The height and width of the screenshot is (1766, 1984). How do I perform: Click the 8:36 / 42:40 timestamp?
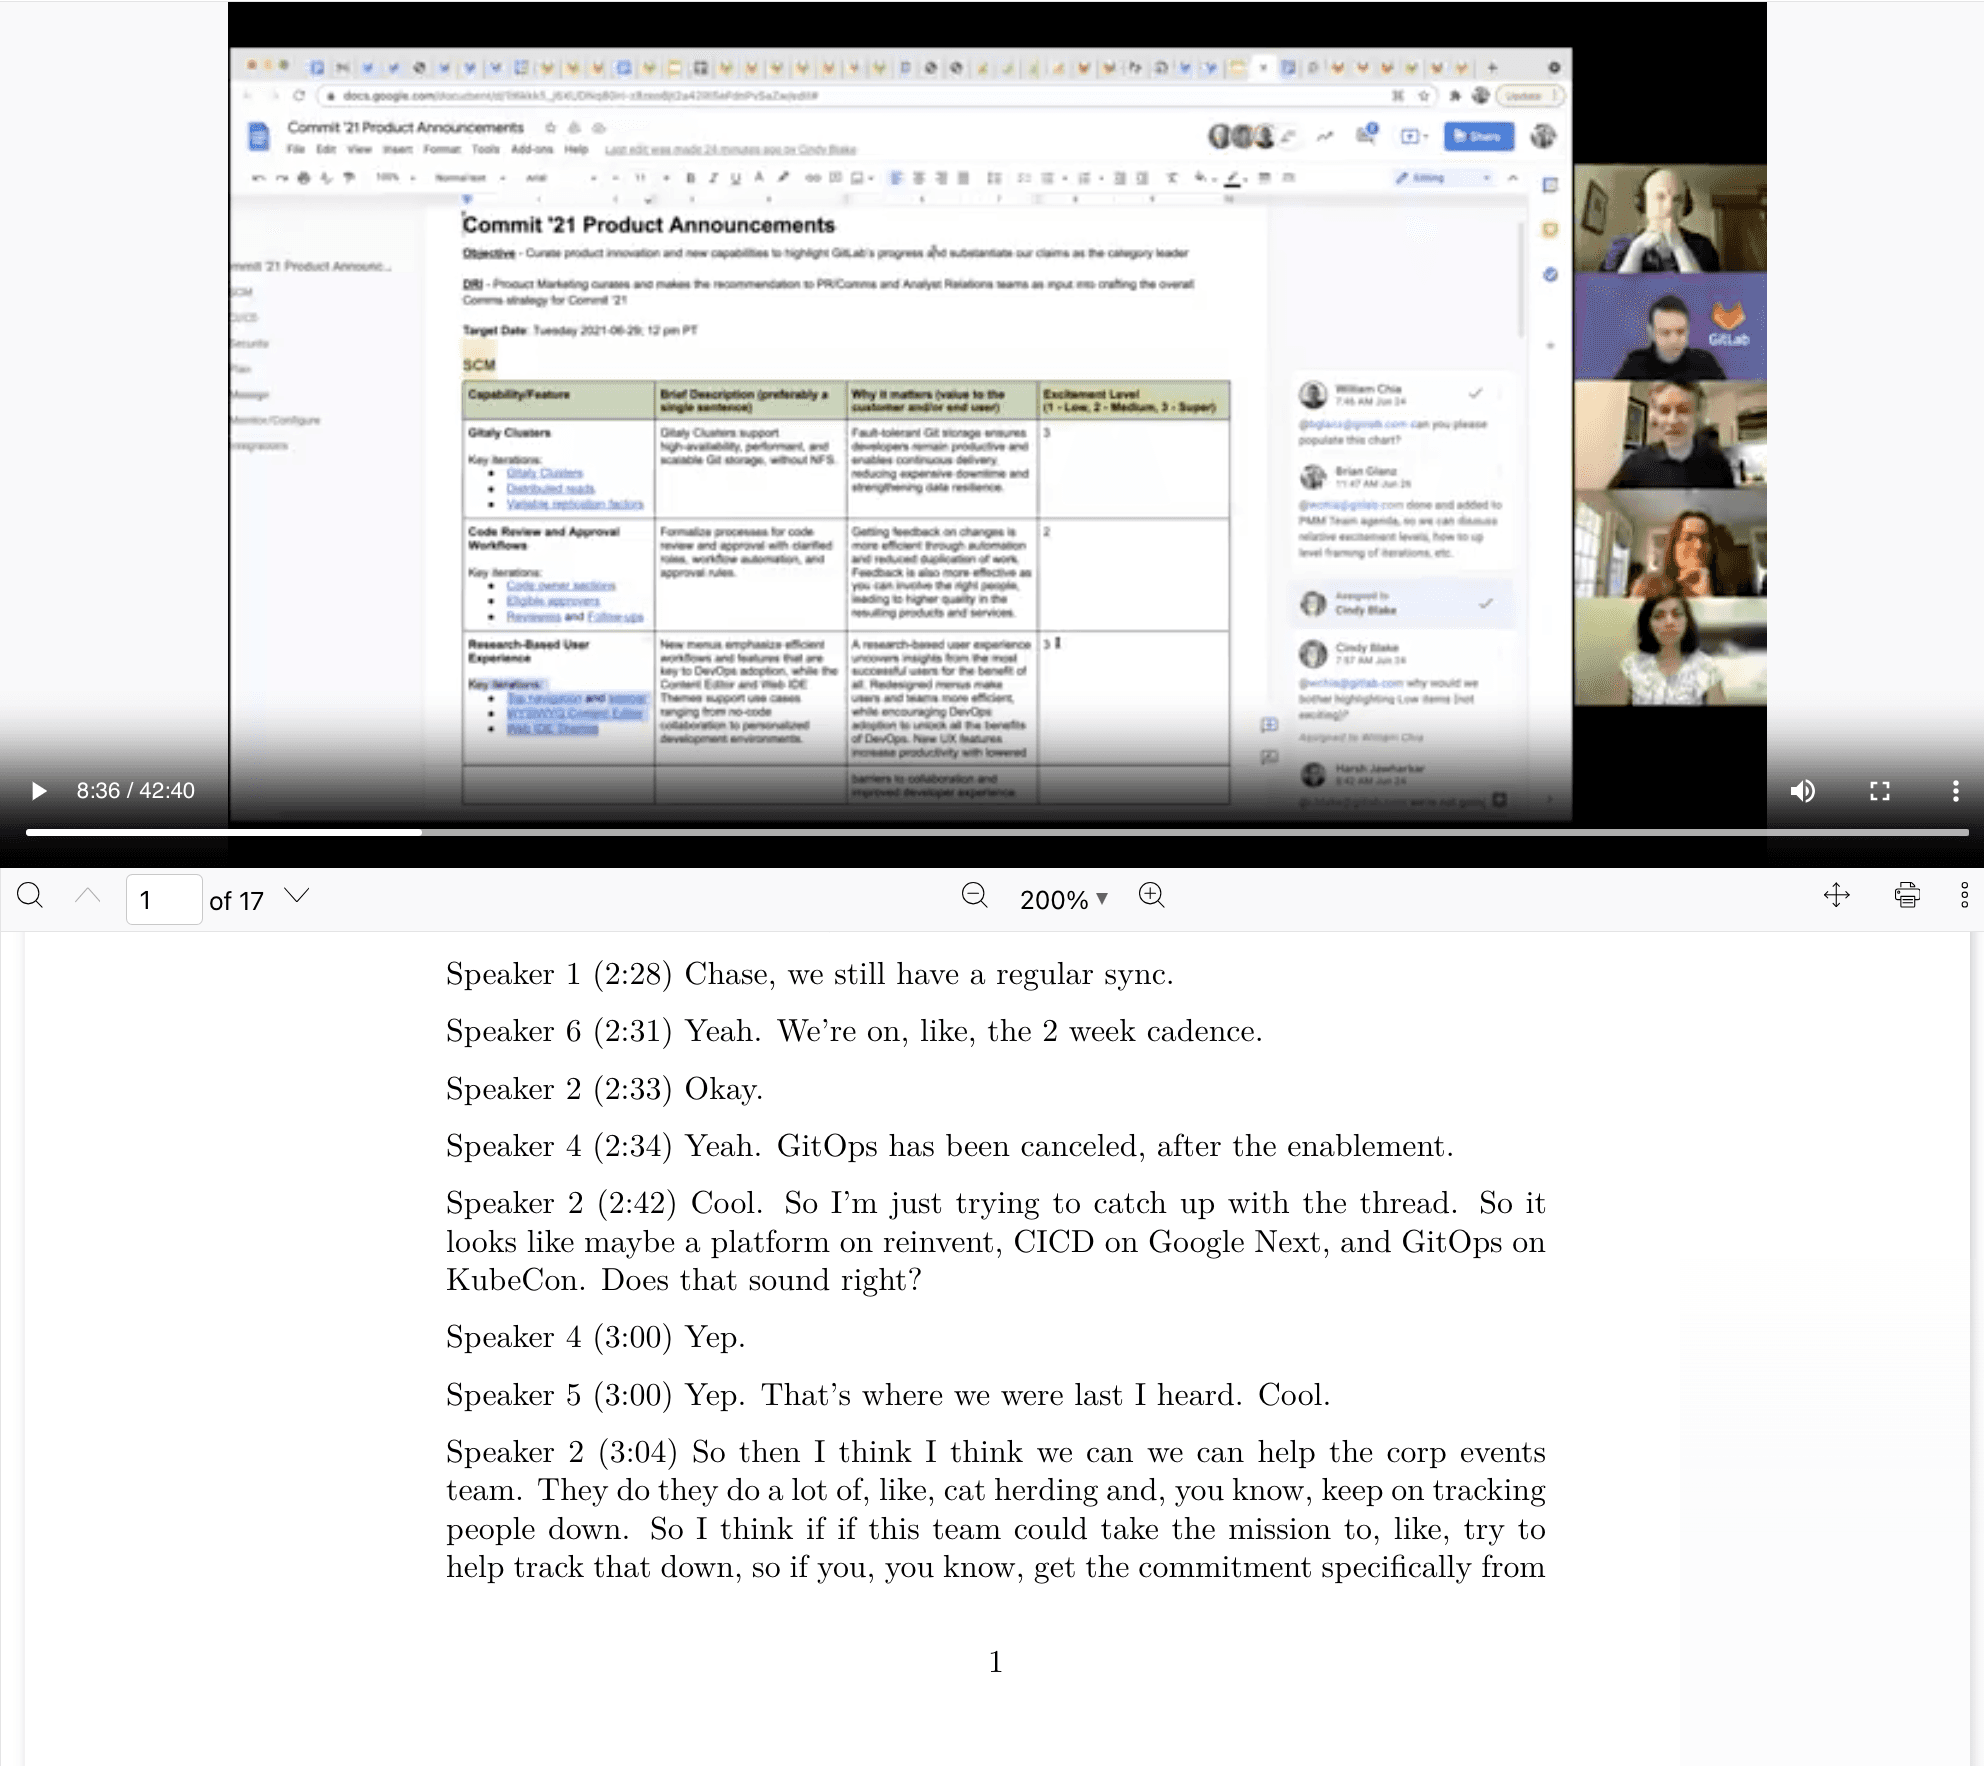point(136,791)
